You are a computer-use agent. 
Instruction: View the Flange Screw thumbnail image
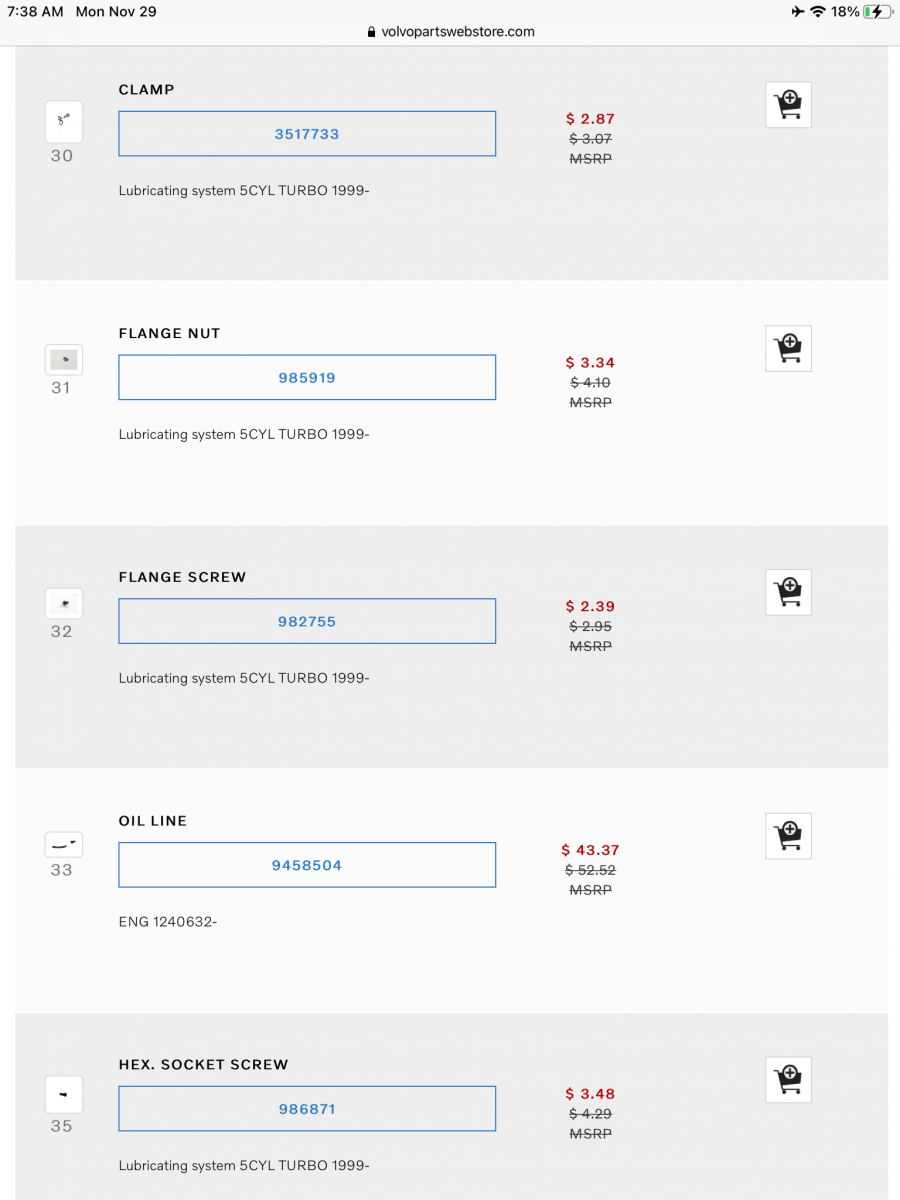[64, 604]
